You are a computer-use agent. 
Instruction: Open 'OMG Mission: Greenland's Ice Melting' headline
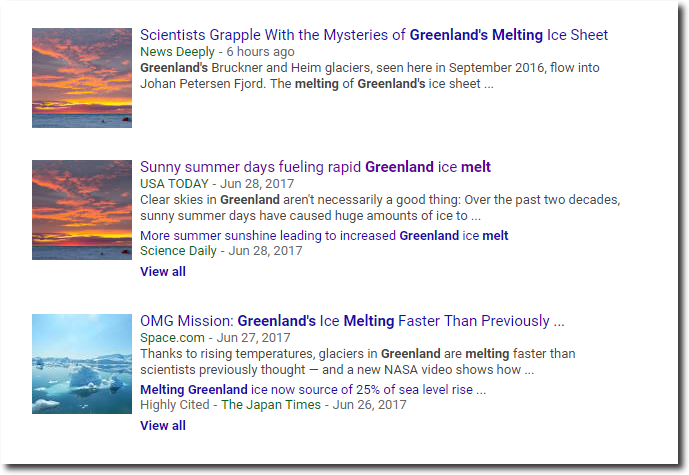352,321
